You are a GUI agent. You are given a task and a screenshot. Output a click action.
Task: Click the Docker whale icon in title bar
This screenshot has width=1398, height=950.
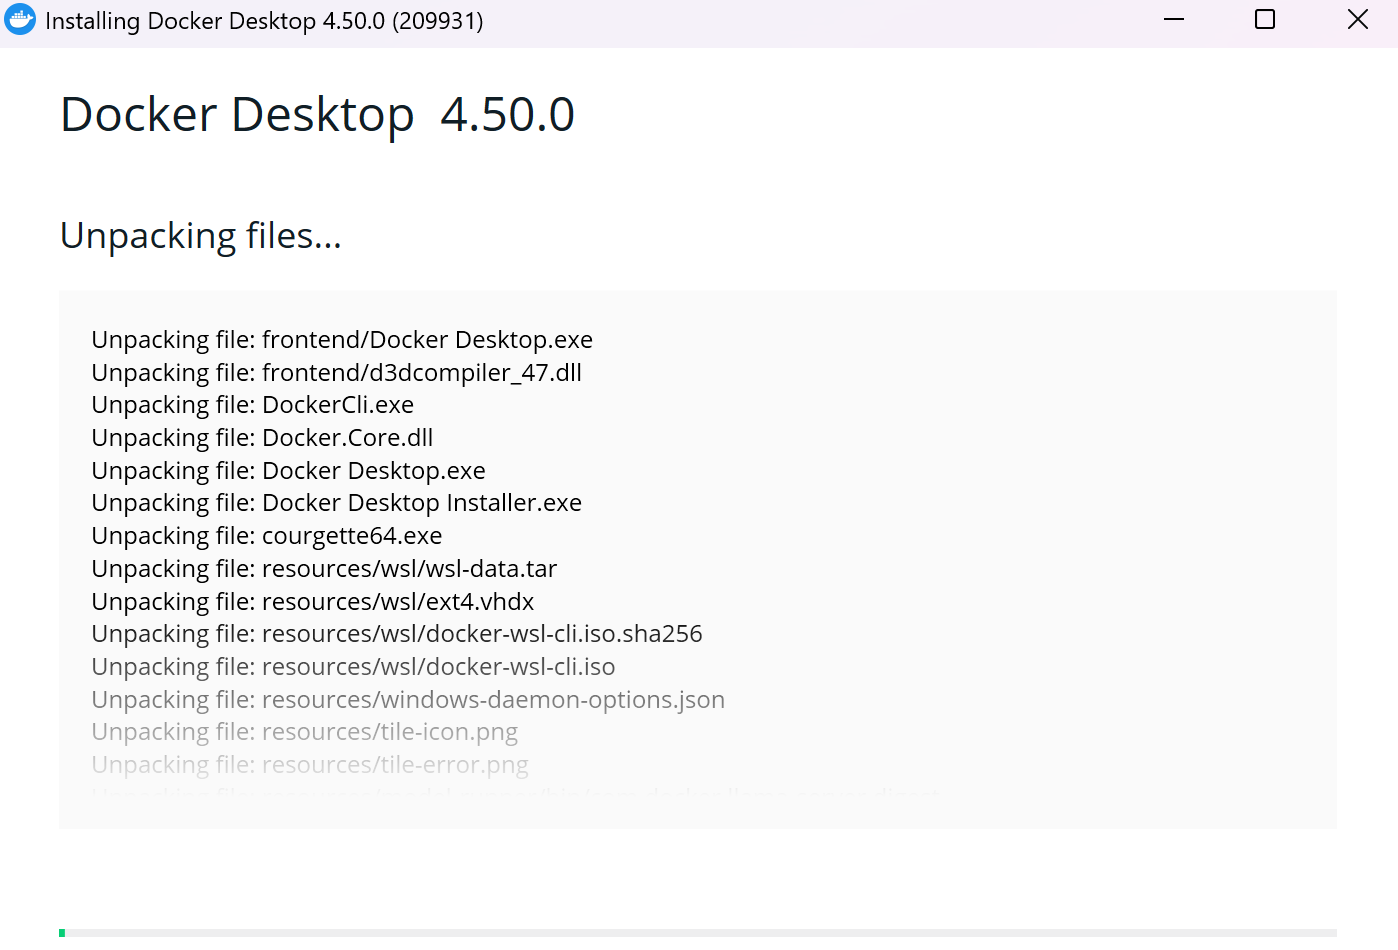[x=19, y=19]
